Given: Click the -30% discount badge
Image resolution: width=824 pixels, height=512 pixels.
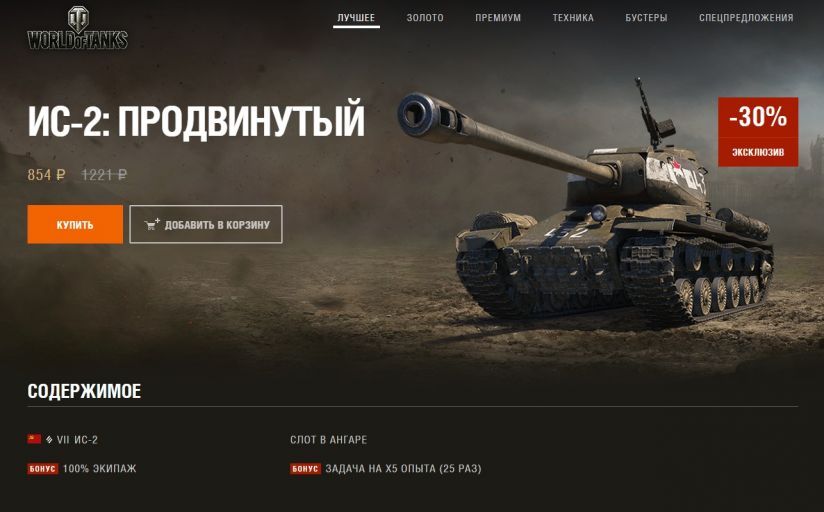Looking at the screenshot, I should pos(758,118).
